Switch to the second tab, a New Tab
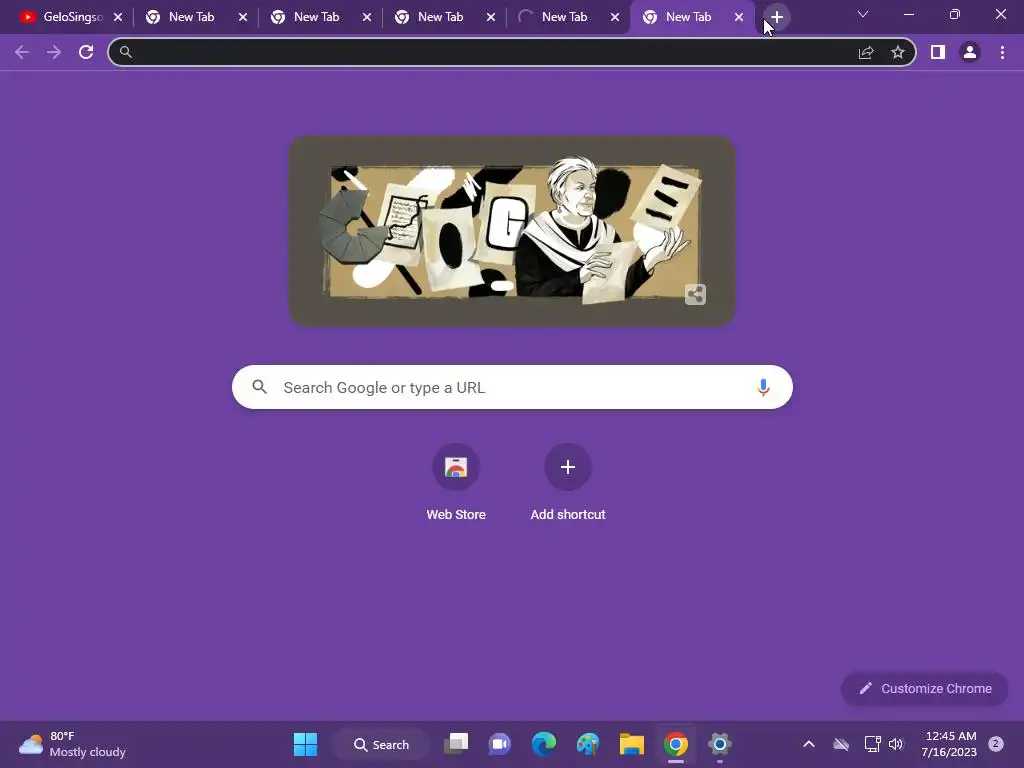This screenshot has width=1024, height=768. 191,17
